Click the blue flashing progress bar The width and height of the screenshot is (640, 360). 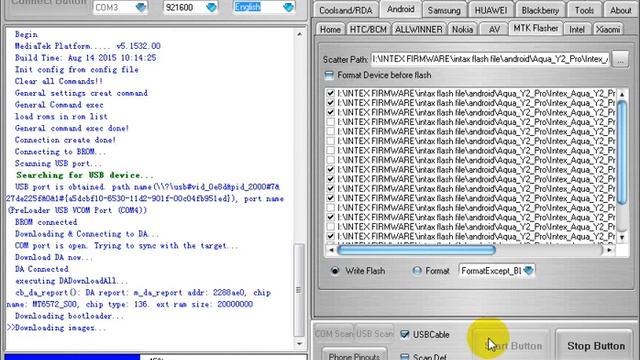point(73,357)
